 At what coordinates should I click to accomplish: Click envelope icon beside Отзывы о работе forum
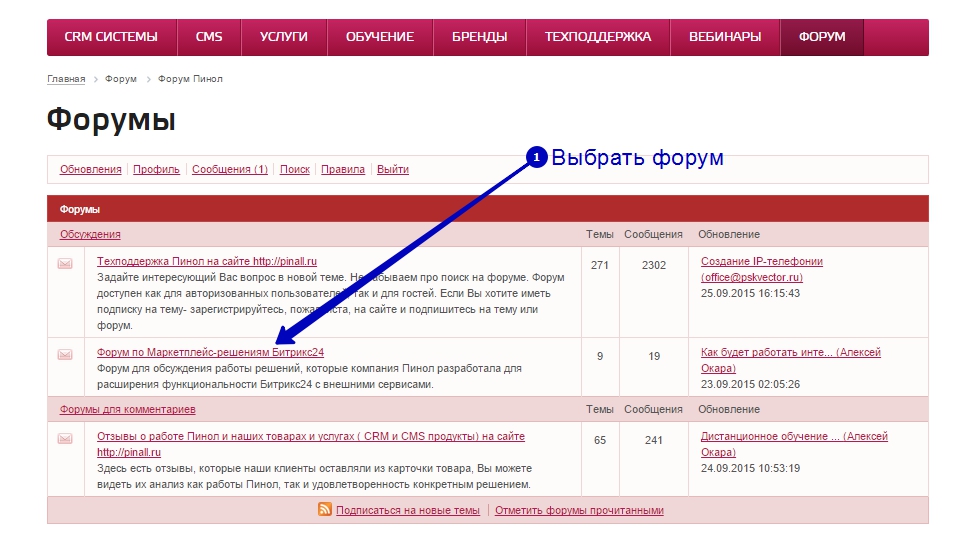(x=65, y=438)
